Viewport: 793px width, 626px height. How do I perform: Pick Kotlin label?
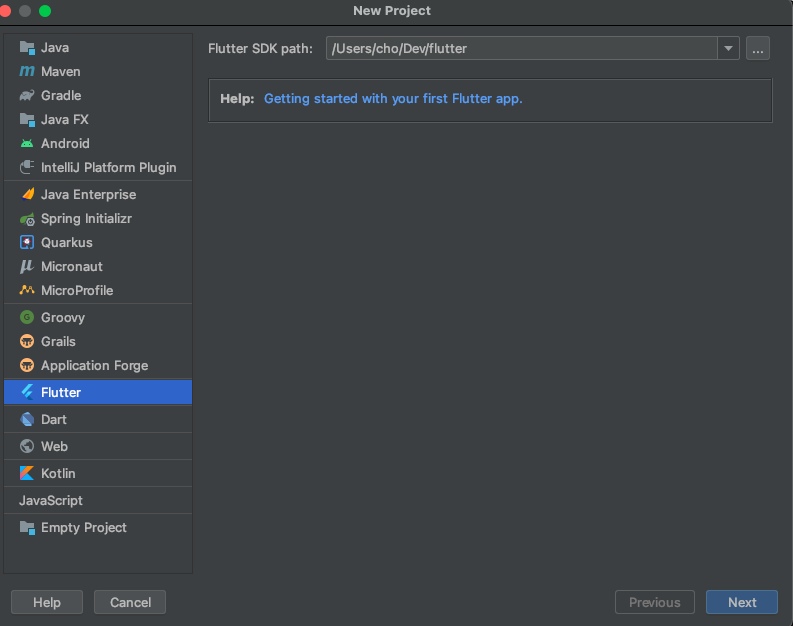(x=58, y=473)
